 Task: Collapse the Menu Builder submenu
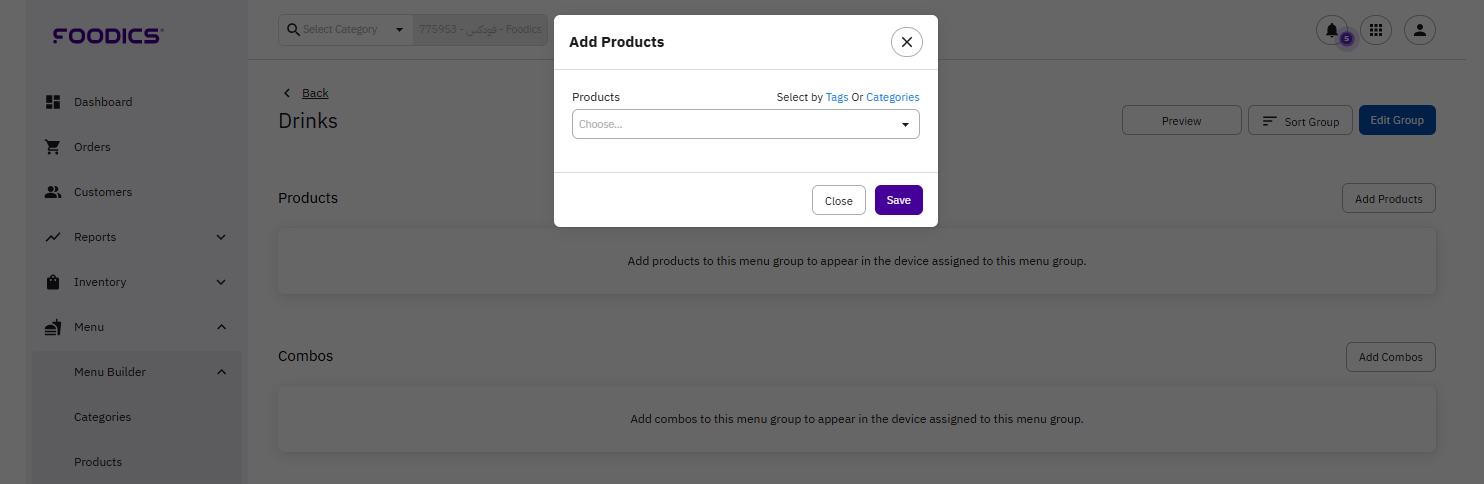(x=221, y=372)
